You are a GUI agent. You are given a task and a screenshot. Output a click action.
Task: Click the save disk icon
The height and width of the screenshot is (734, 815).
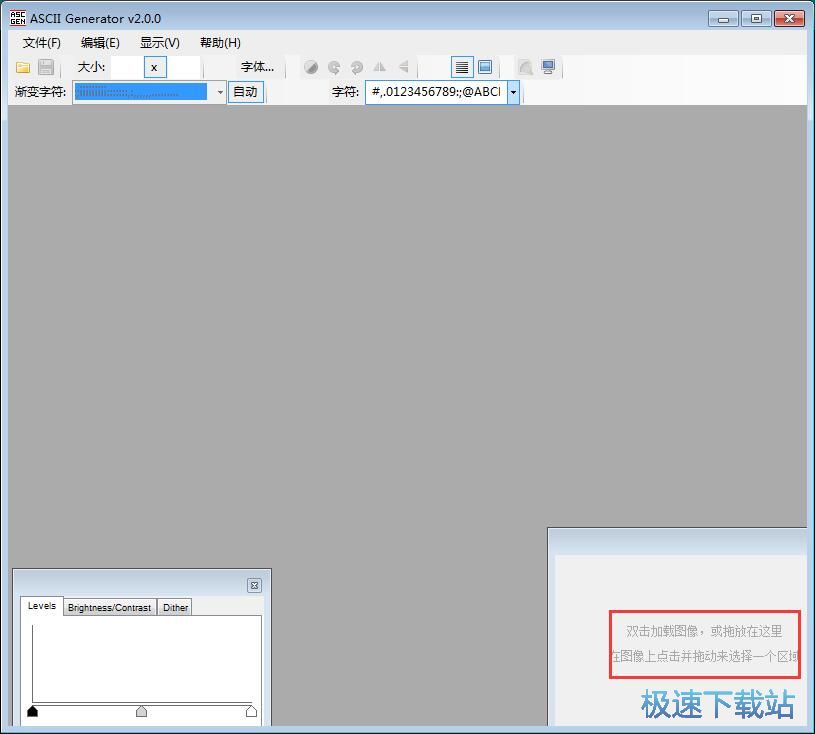tap(46, 67)
